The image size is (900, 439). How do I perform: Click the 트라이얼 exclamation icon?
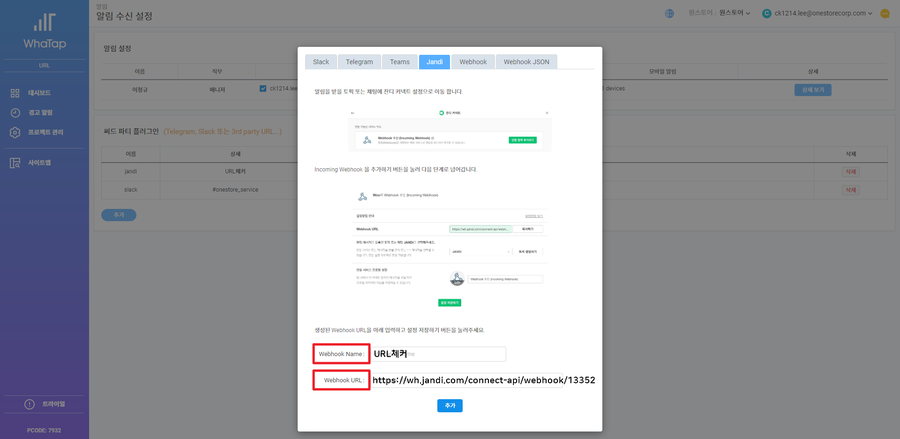tap(30, 403)
